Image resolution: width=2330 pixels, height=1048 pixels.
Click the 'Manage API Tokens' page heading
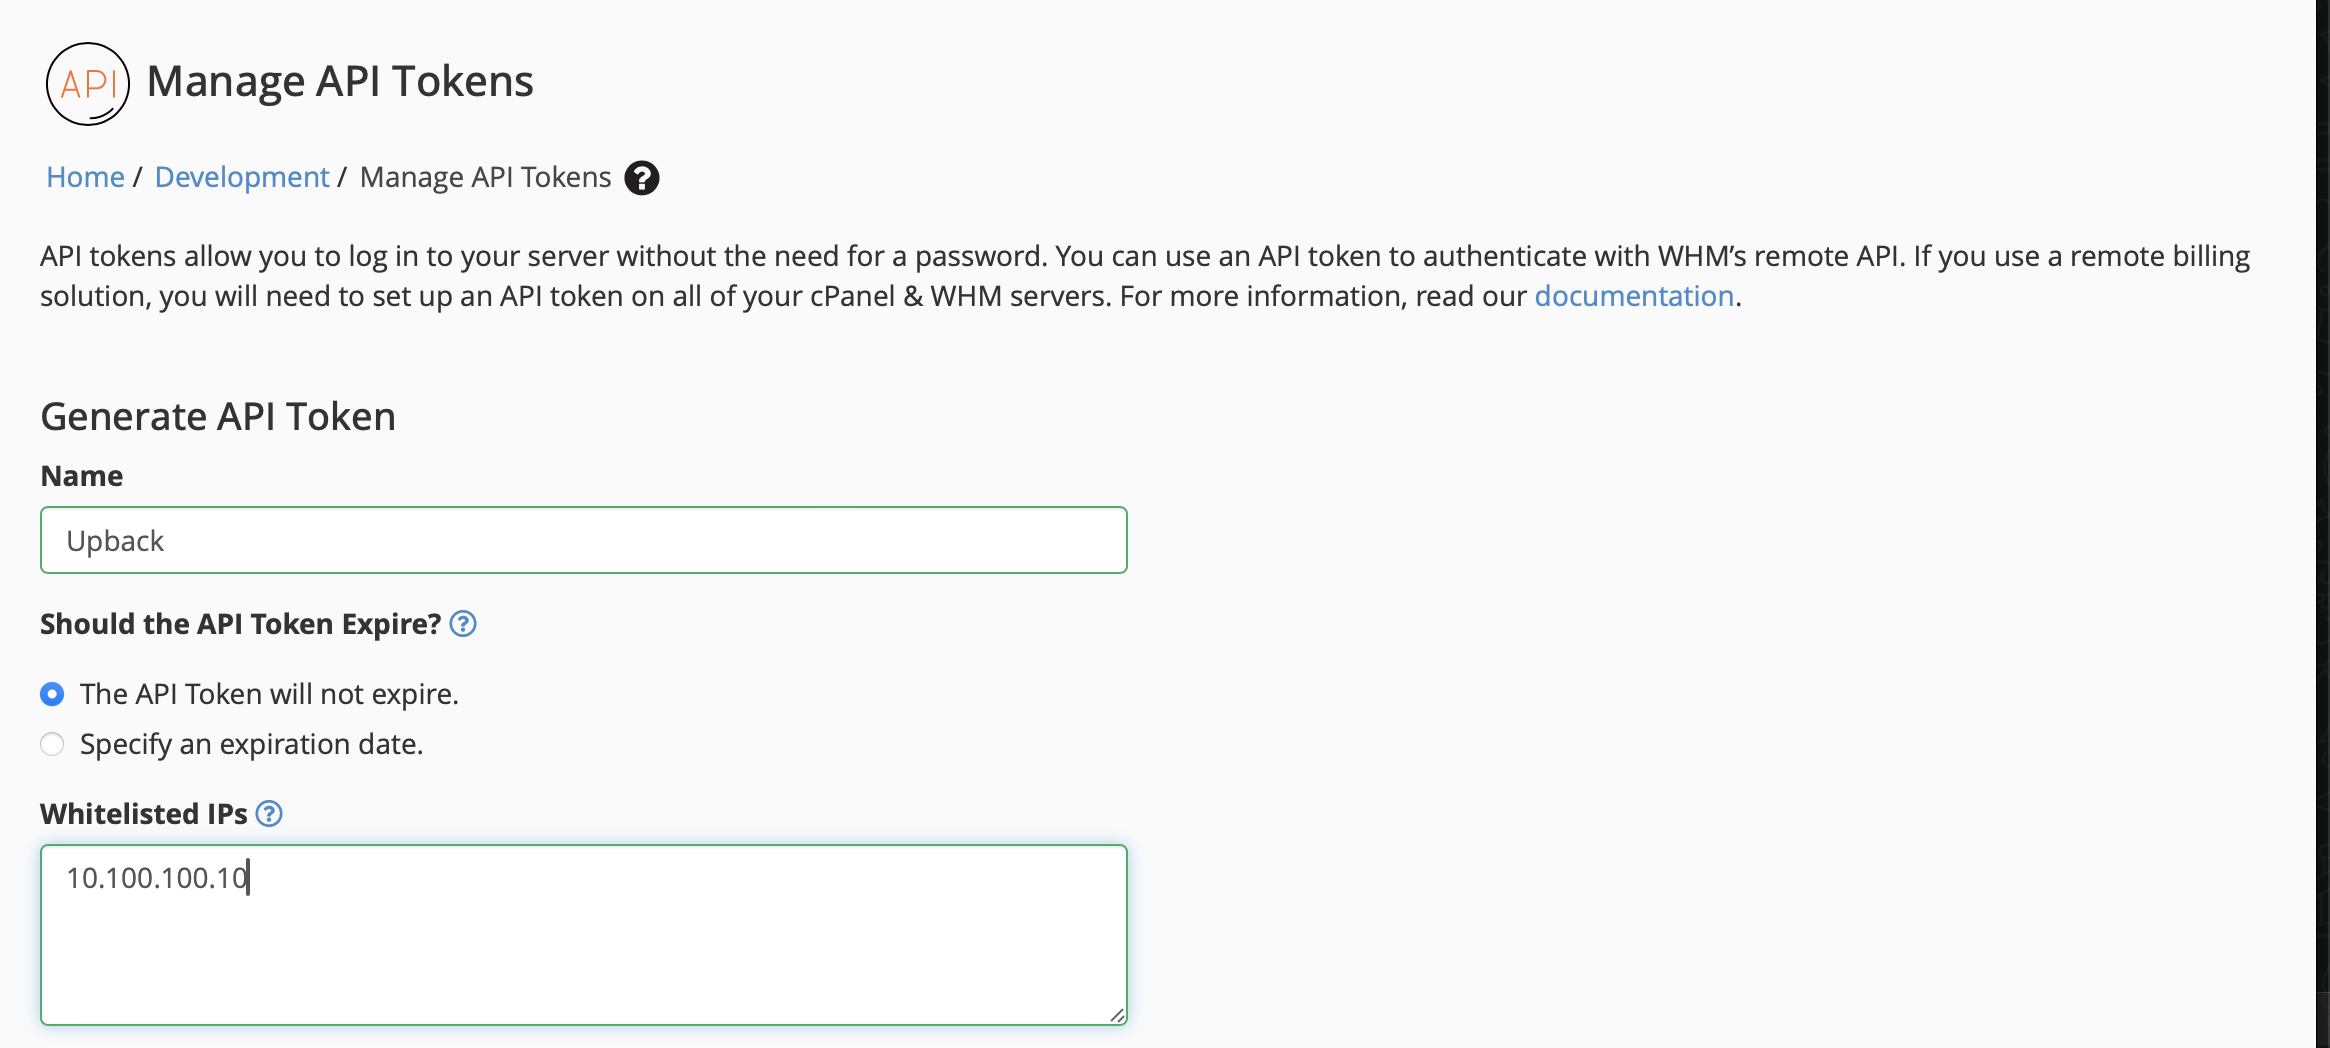340,81
